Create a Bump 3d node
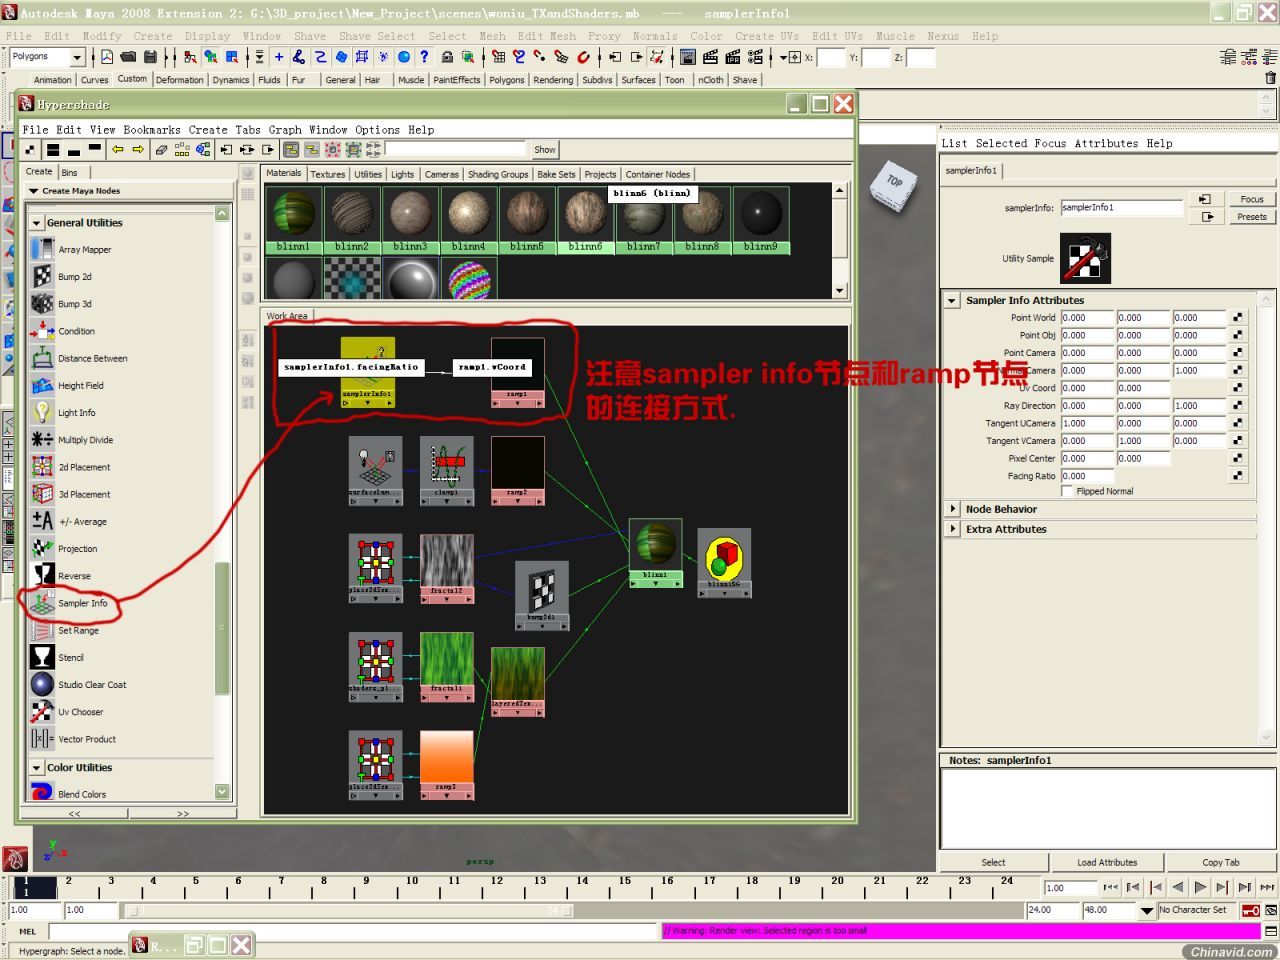The image size is (1280, 960). [62, 303]
